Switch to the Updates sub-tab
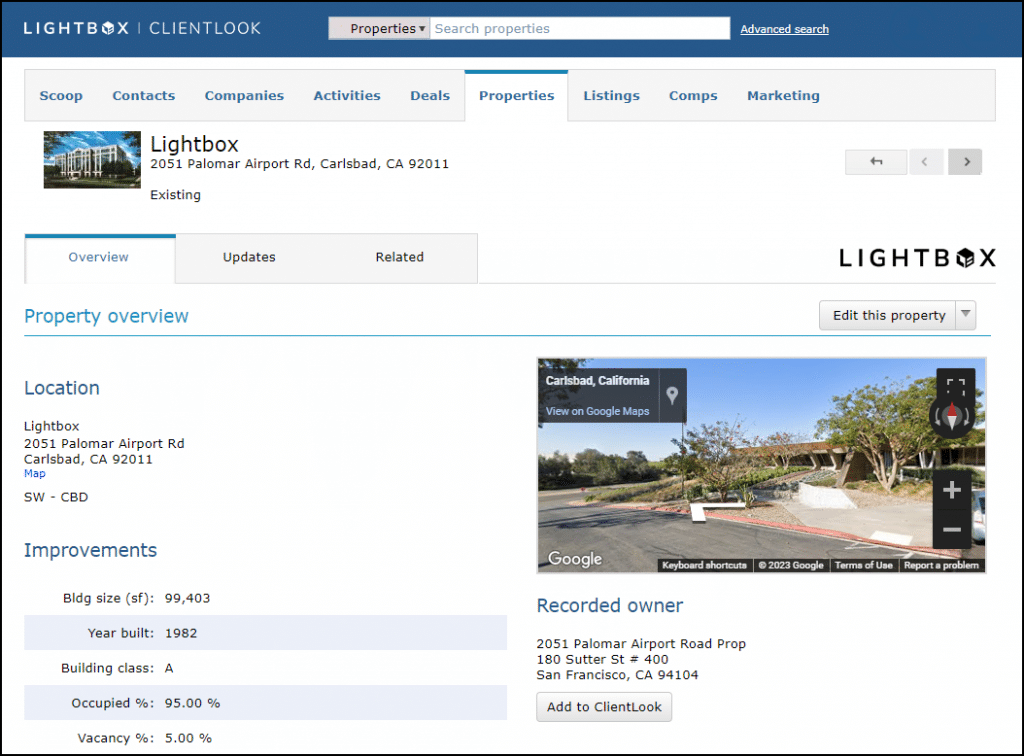This screenshot has width=1024, height=756. [249, 257]
